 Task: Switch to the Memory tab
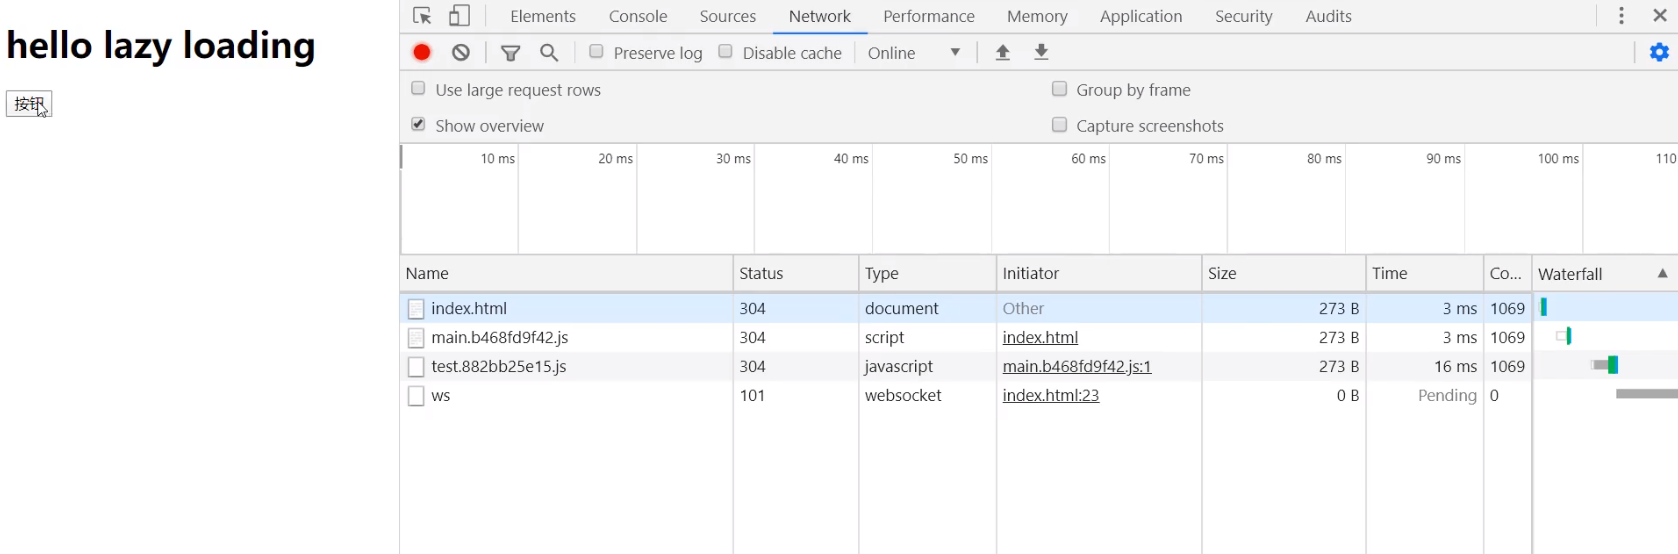coord(1037,16)
